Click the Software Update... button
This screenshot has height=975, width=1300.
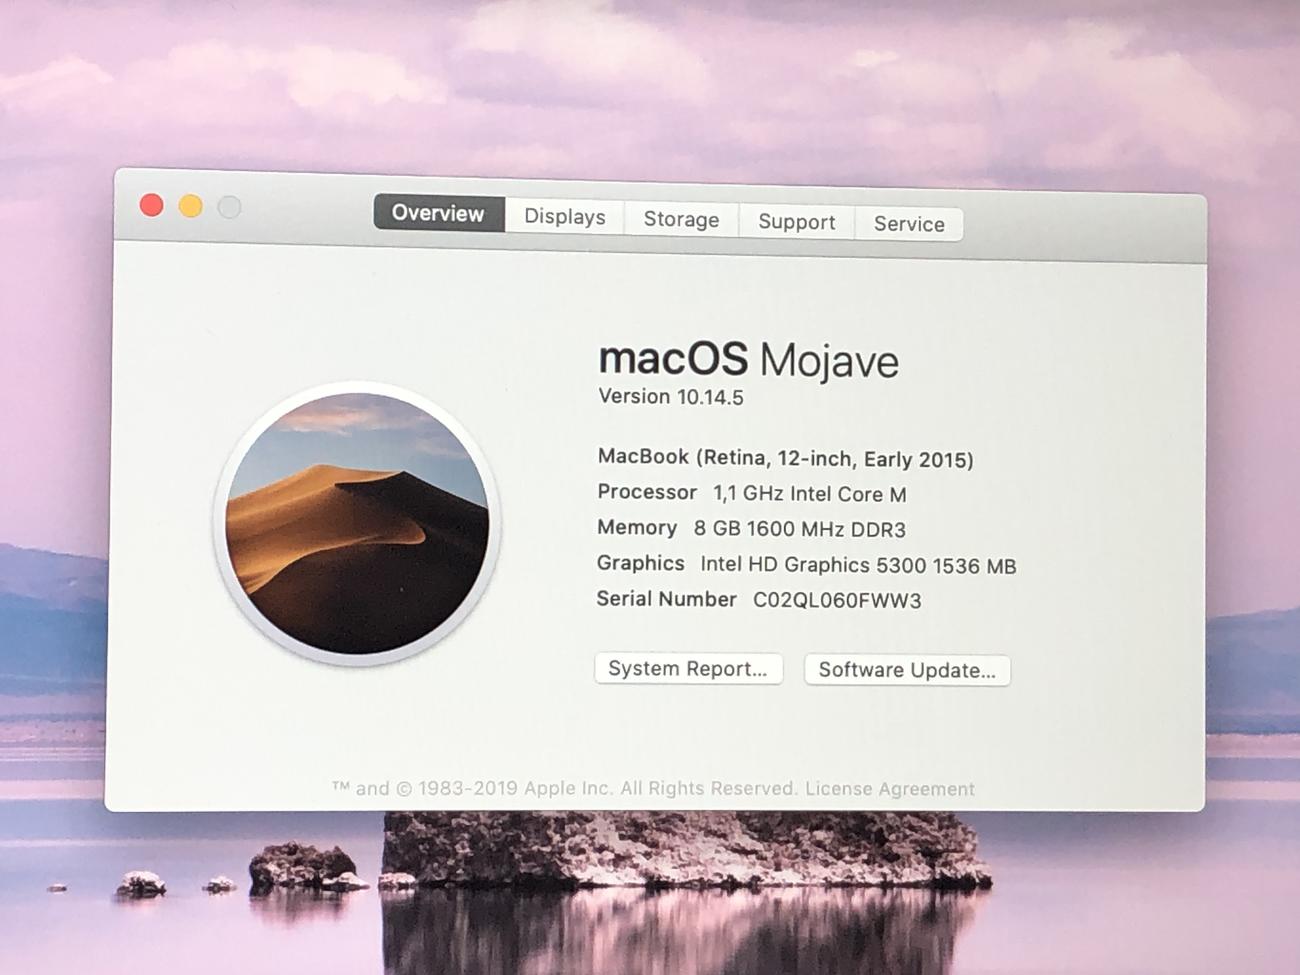click(x=907, y=670)
